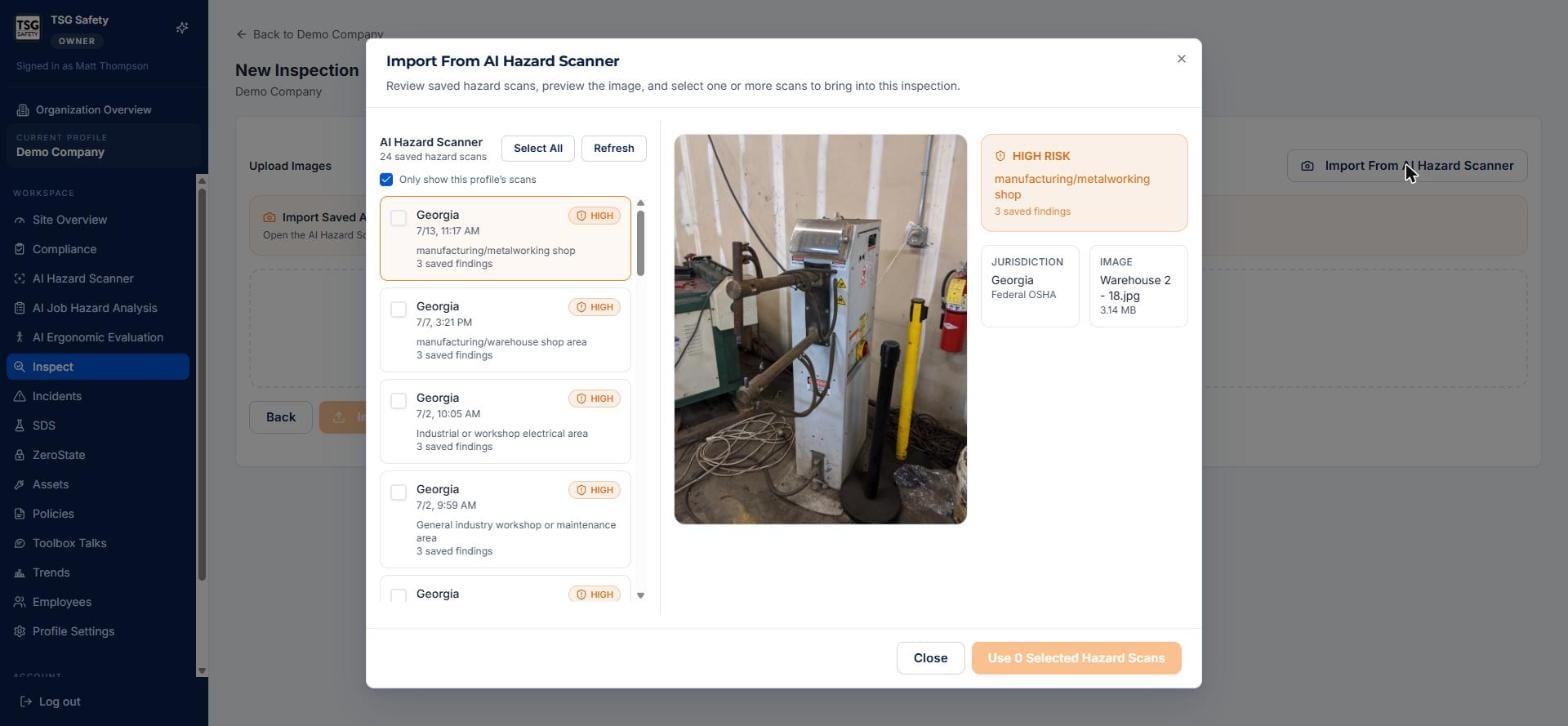Close the import dialog with X
Screen dimensions: 1568x726
pos(1181,59)
